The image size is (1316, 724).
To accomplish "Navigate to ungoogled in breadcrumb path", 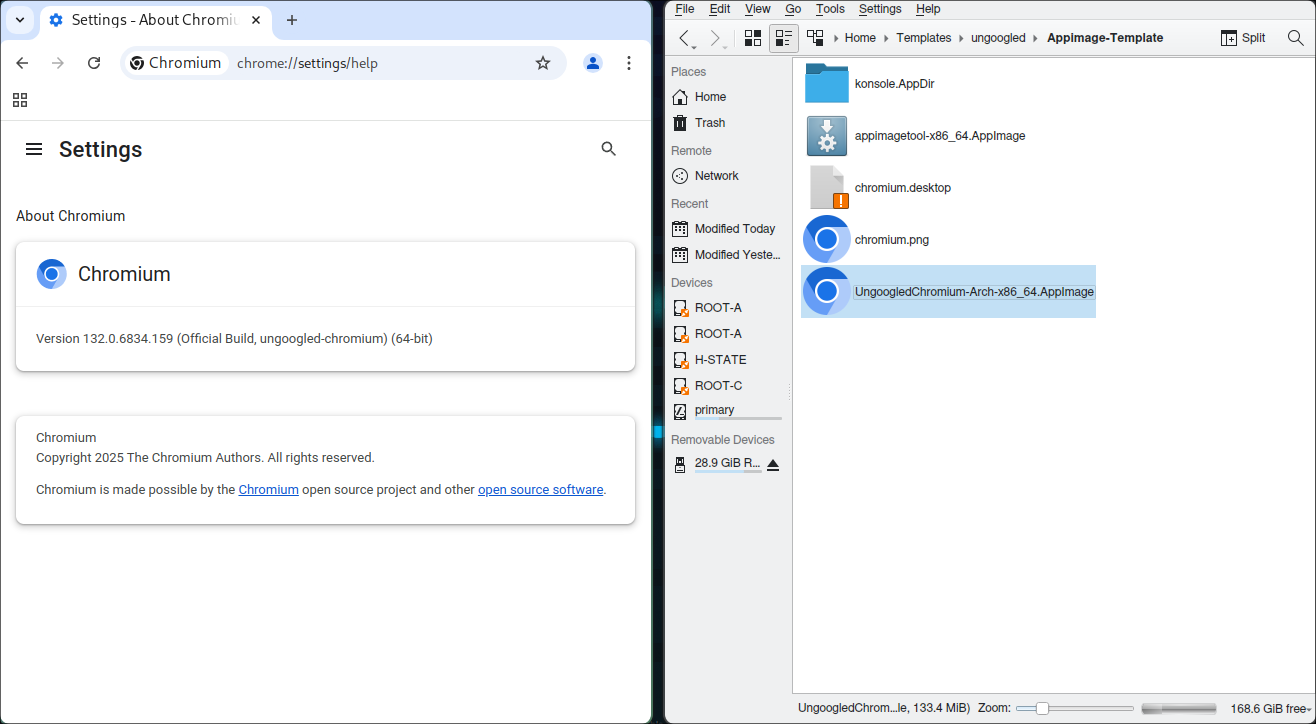I will point(998,38).
